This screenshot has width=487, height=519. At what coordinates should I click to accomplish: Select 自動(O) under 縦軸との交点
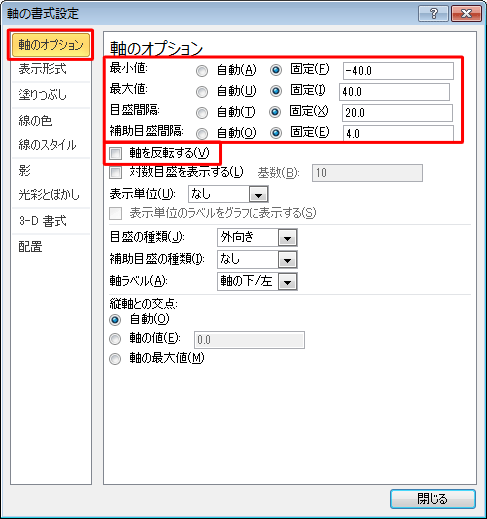115,320
